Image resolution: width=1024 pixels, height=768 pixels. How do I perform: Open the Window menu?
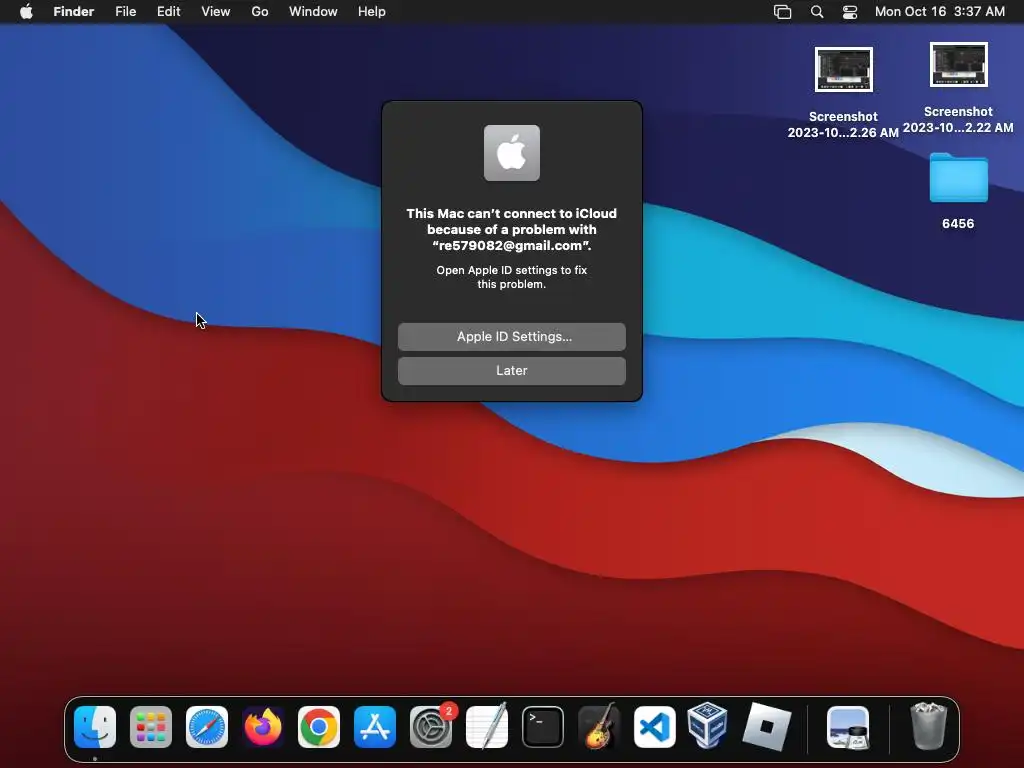(x=313, y=12)
